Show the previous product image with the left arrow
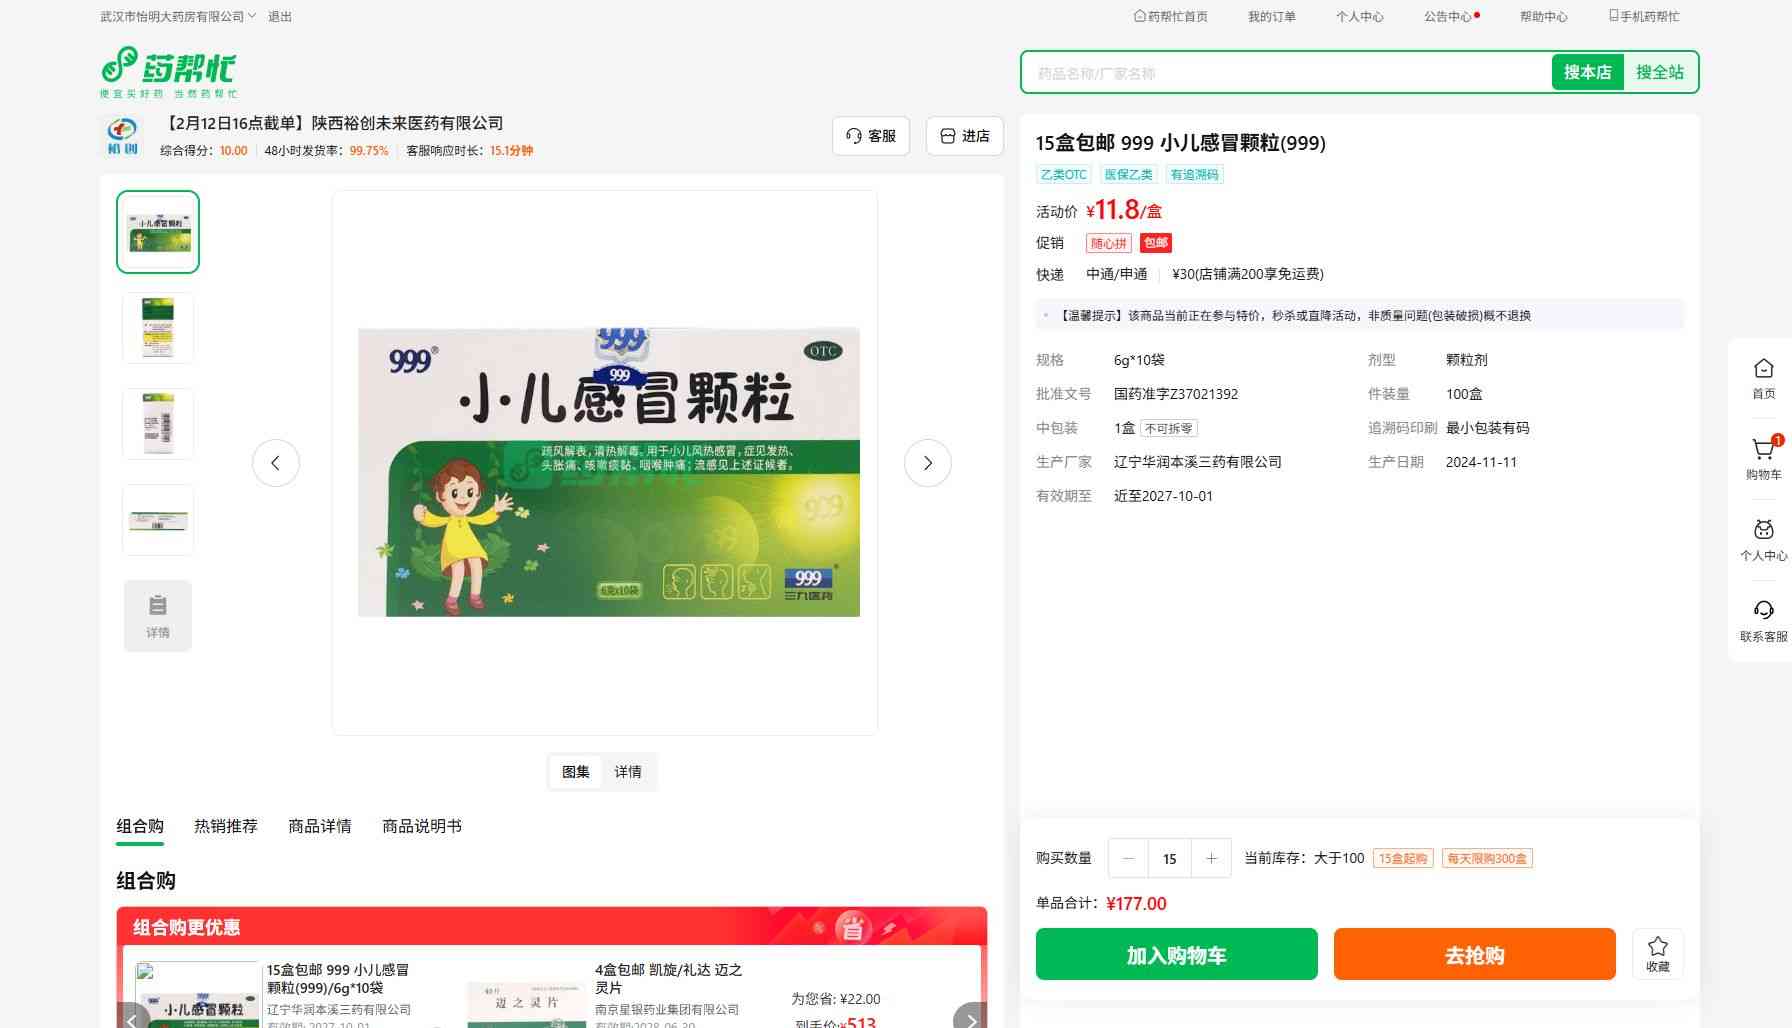The width and height of the screenshot is (1792, 1028). pos(275,463)
